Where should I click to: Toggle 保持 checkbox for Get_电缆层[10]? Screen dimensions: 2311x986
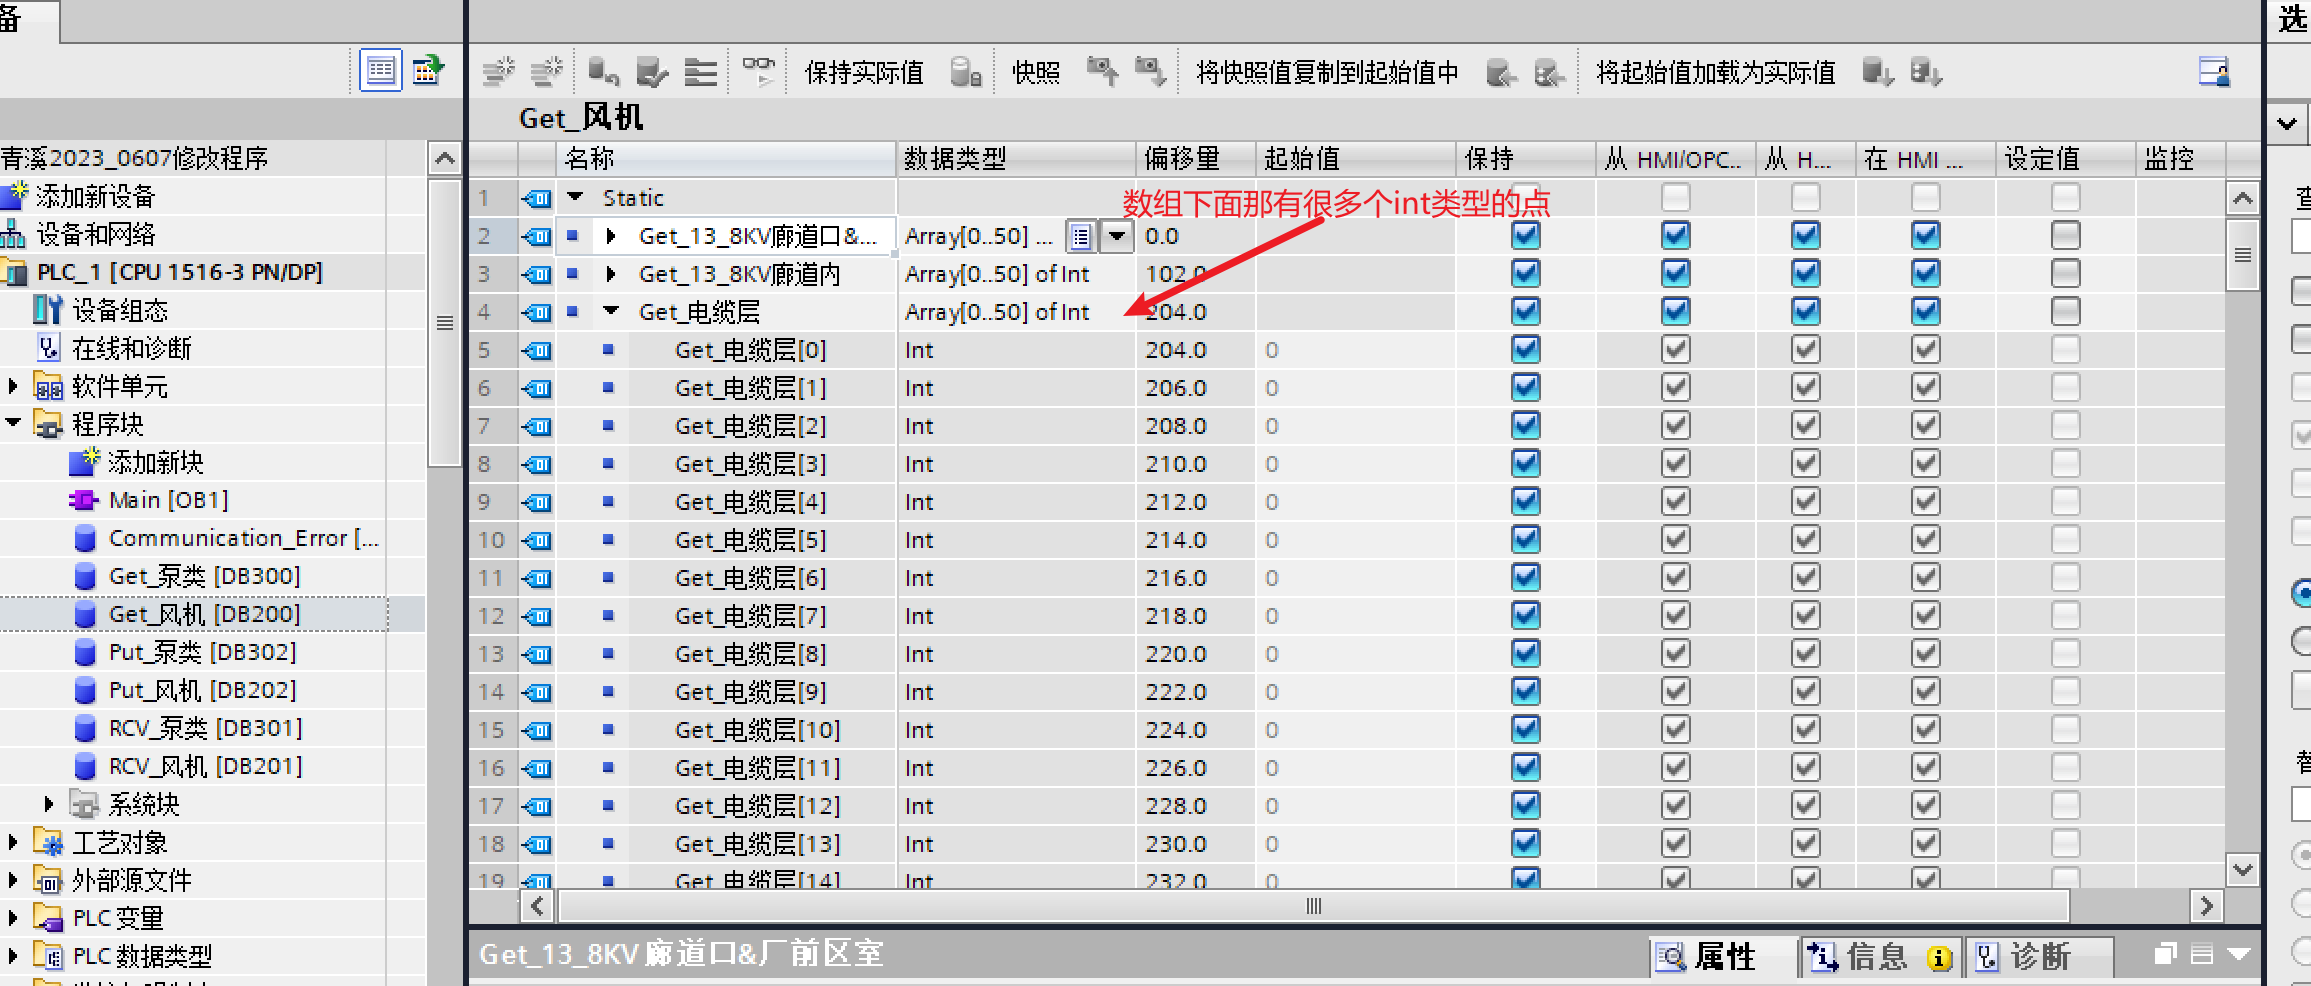[1526, 730]
